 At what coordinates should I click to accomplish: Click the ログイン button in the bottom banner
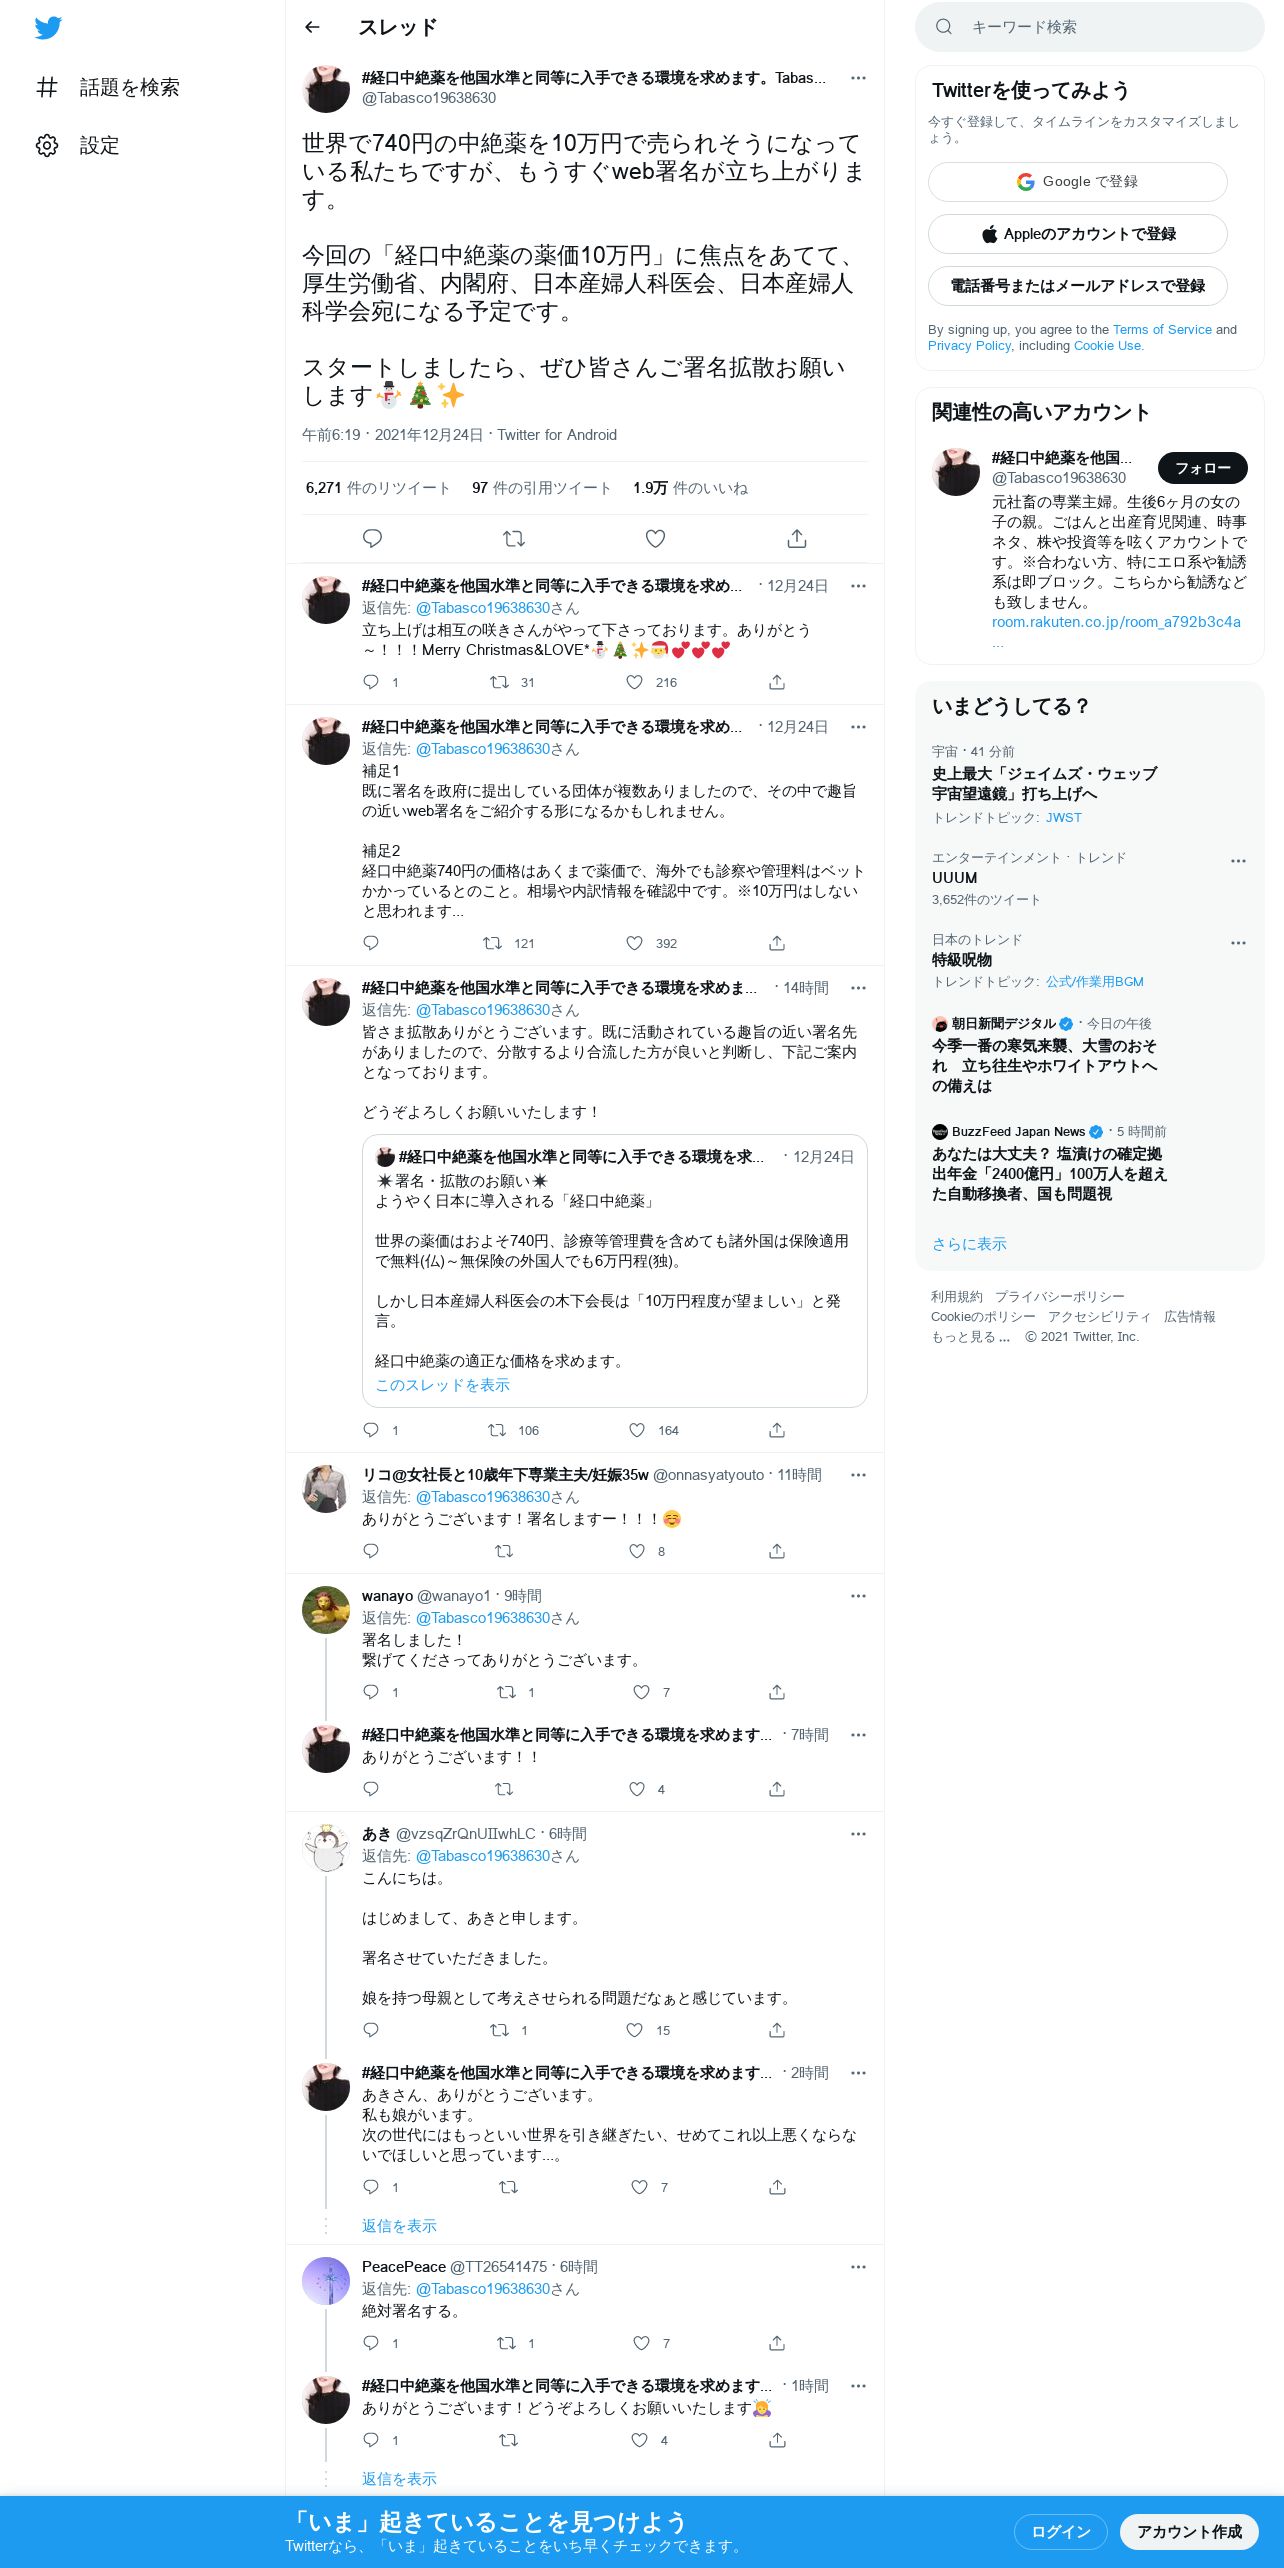pos(1060,2532)
